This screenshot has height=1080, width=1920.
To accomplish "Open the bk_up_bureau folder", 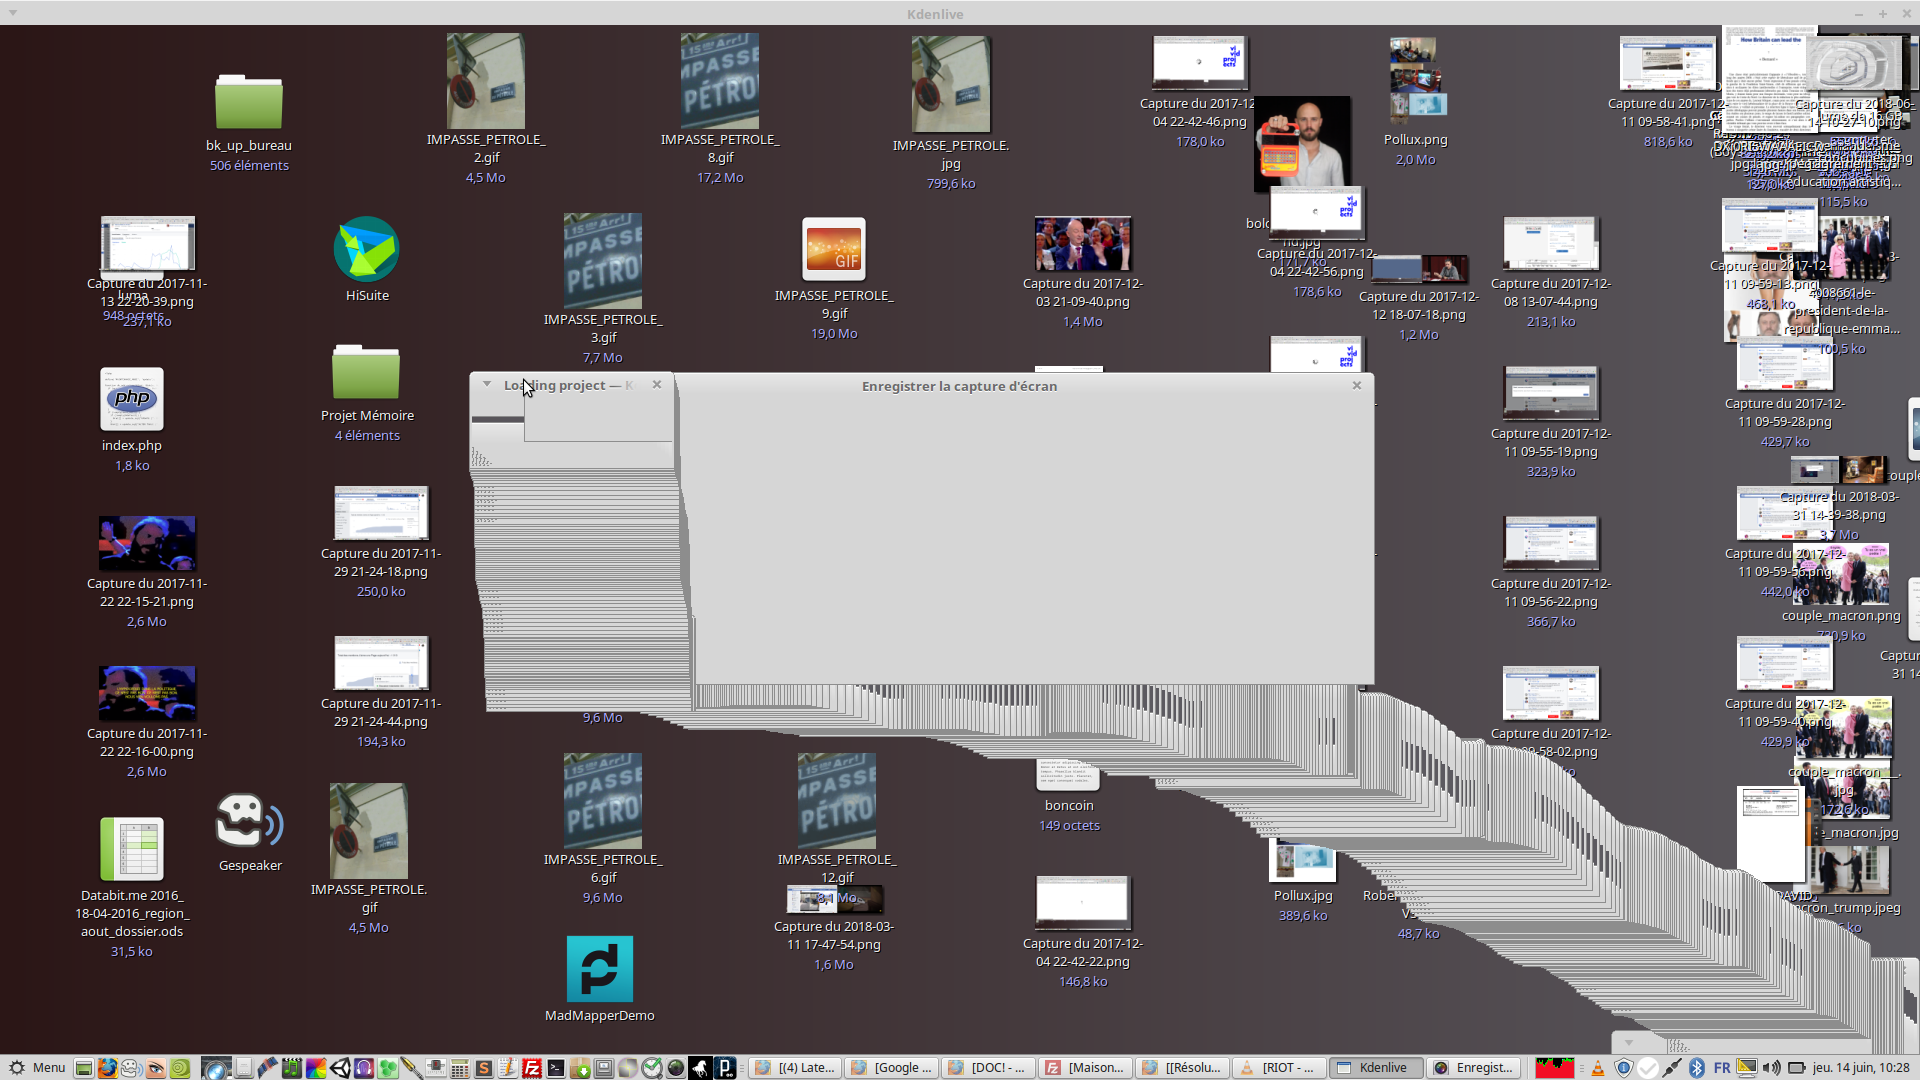I will (x=248, y=101).
